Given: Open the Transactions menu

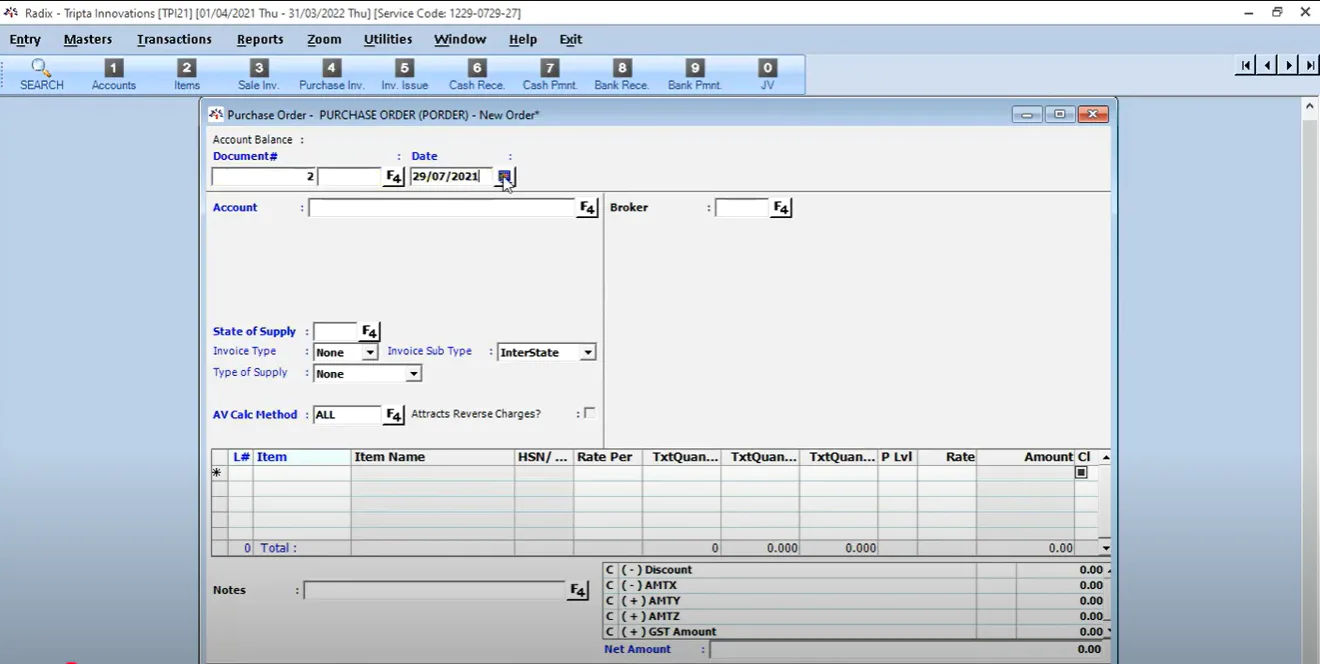Looking at the screenshot, I should tap(175, 40).
